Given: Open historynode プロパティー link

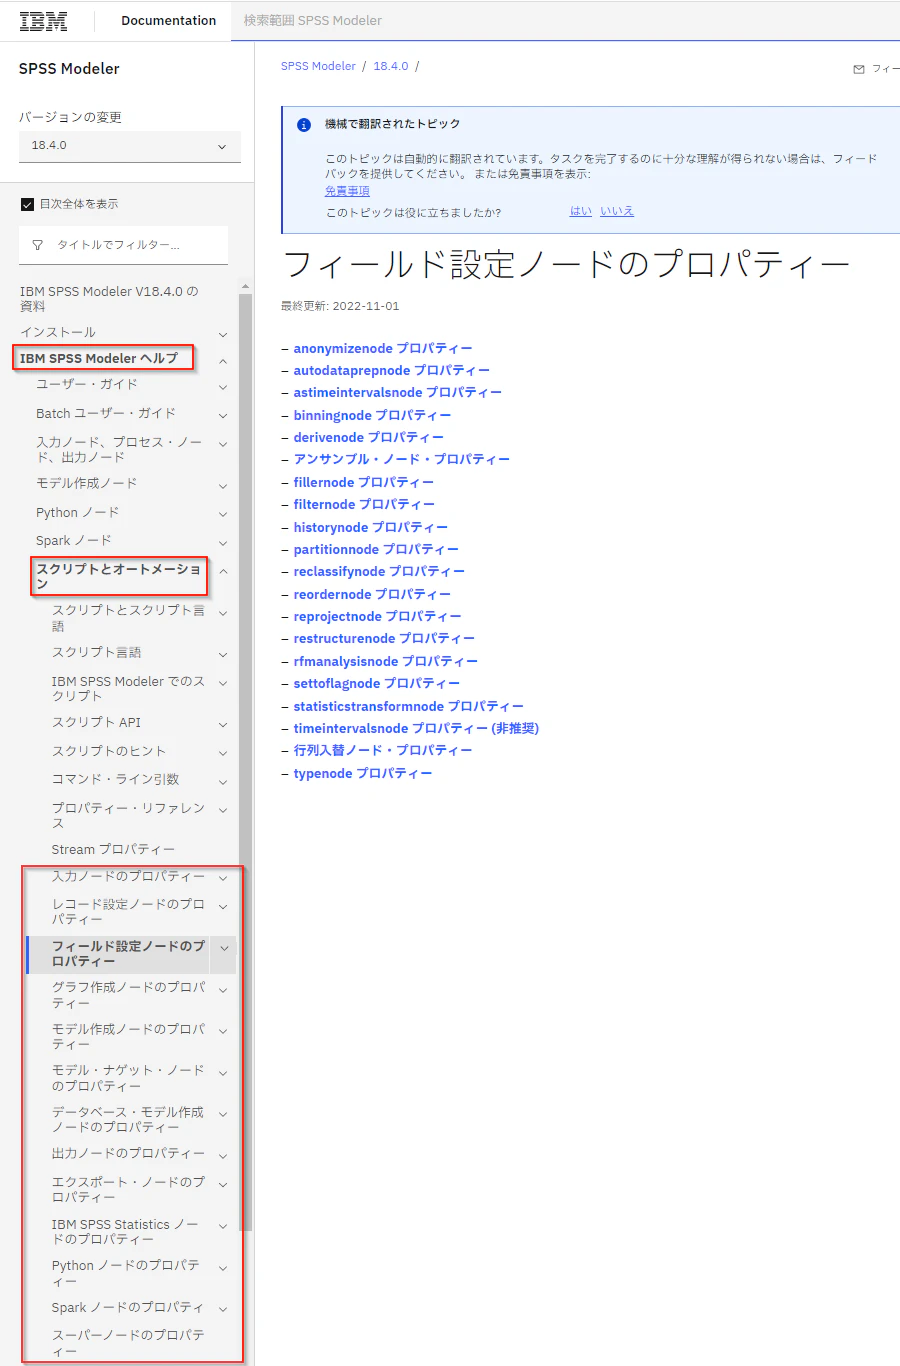Looking at the screenshot, I should [x=371, y=527].
